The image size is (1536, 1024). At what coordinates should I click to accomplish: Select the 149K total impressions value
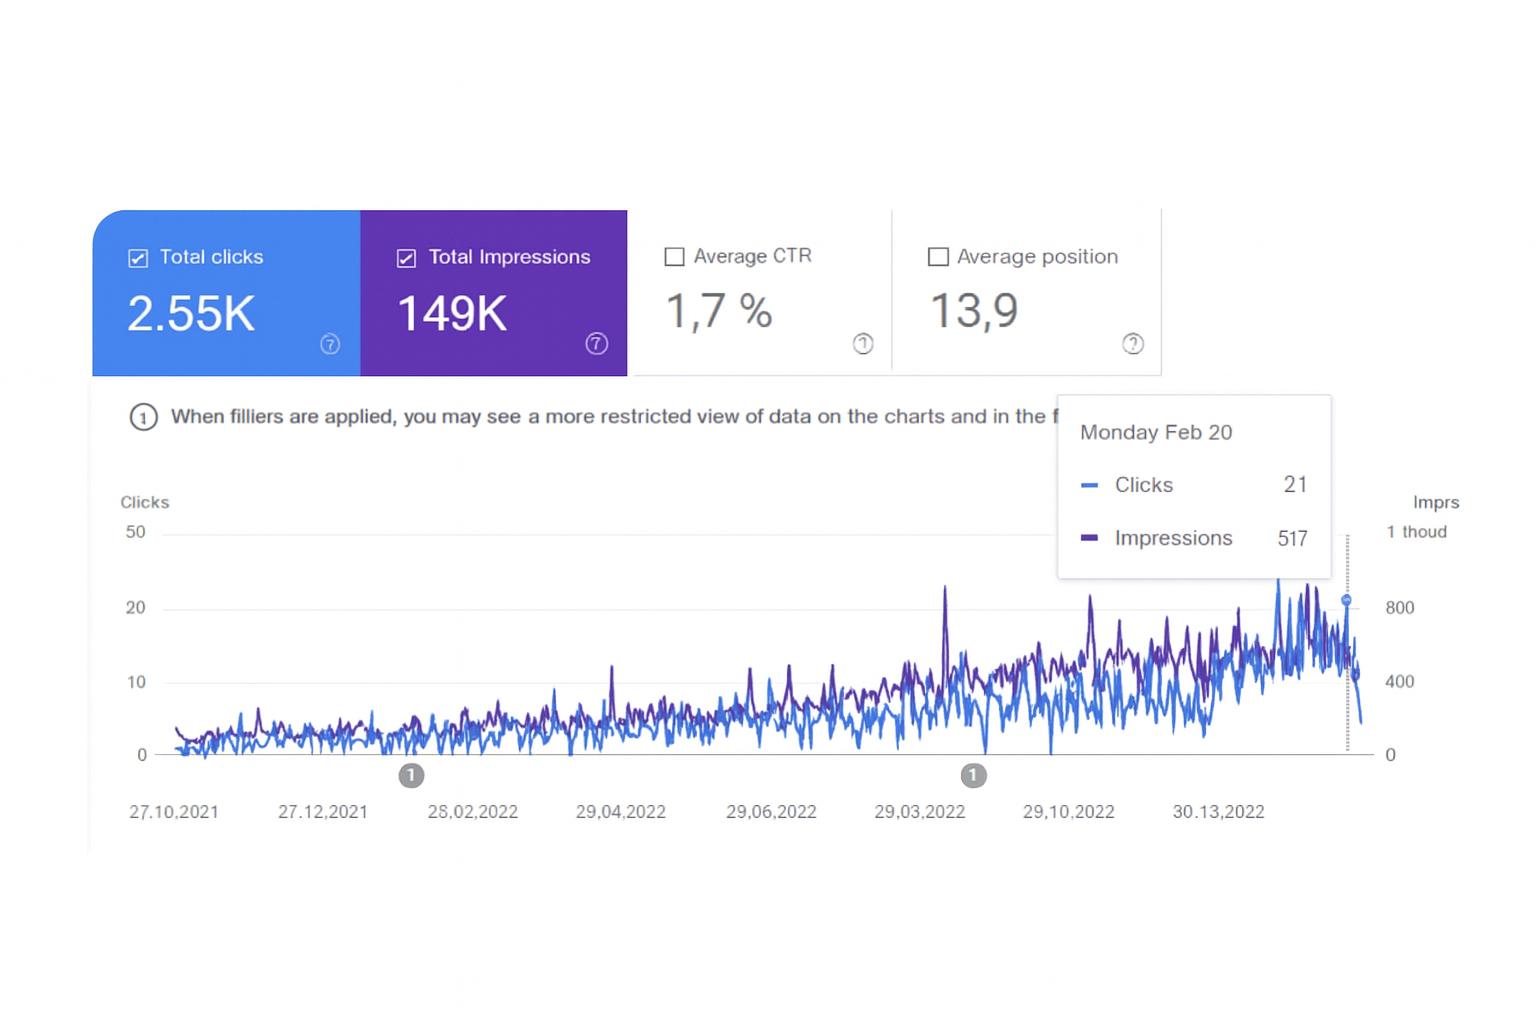[x=452, y=314]
